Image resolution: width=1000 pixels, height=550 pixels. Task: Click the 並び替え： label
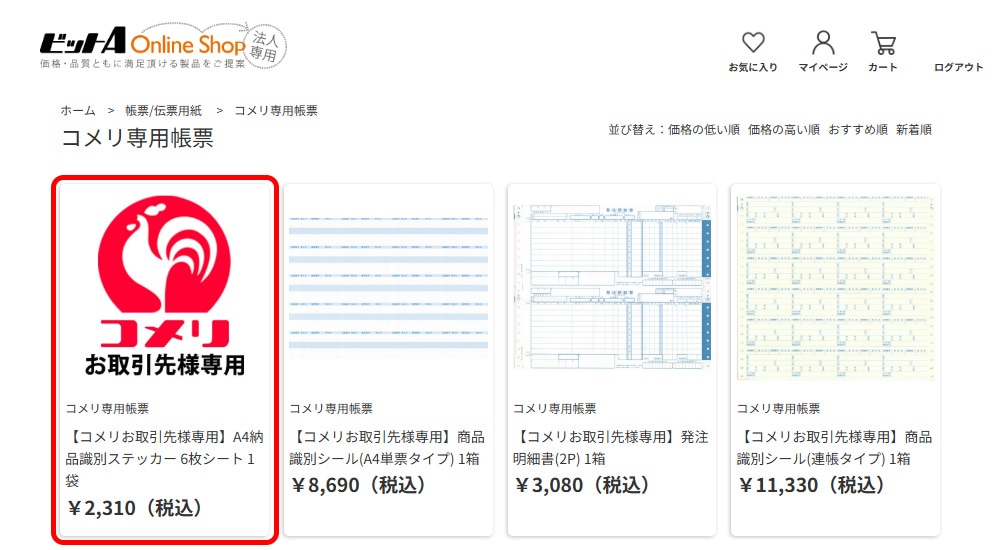pos(637,130)
